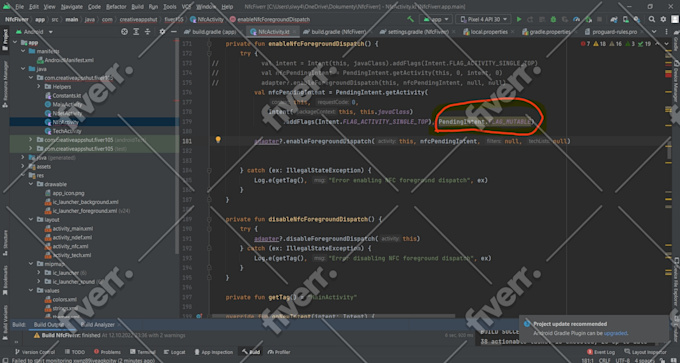Open Bookmarks sidebar tool window

tap(5, 280)
